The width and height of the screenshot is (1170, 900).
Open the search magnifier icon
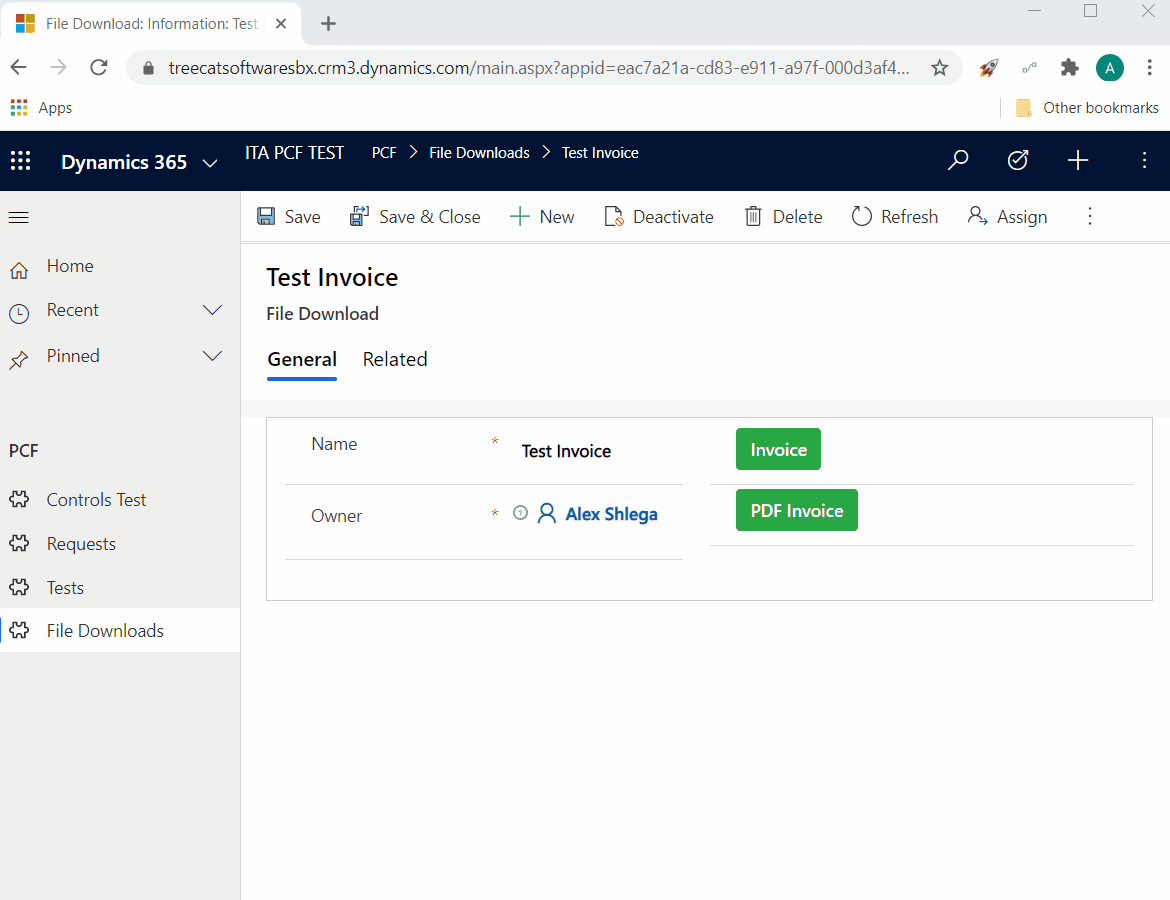[958, 160]
